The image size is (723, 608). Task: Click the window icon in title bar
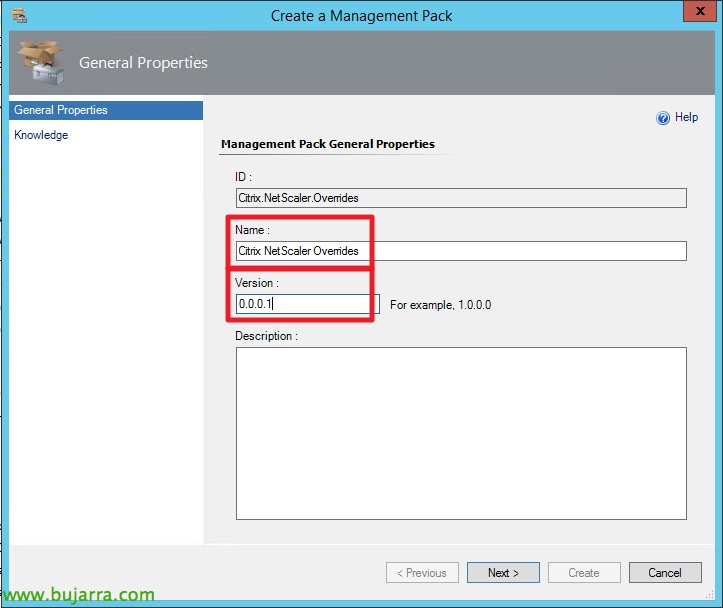19,15
